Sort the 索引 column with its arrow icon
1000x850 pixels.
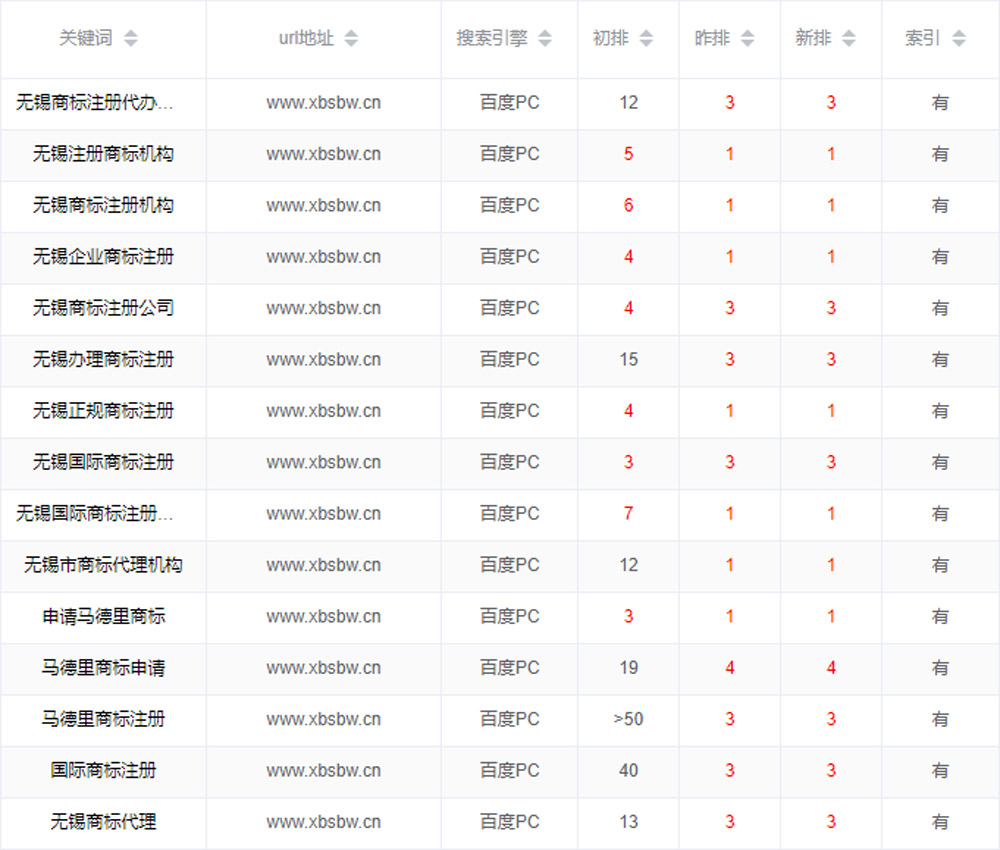click(959, 39)
